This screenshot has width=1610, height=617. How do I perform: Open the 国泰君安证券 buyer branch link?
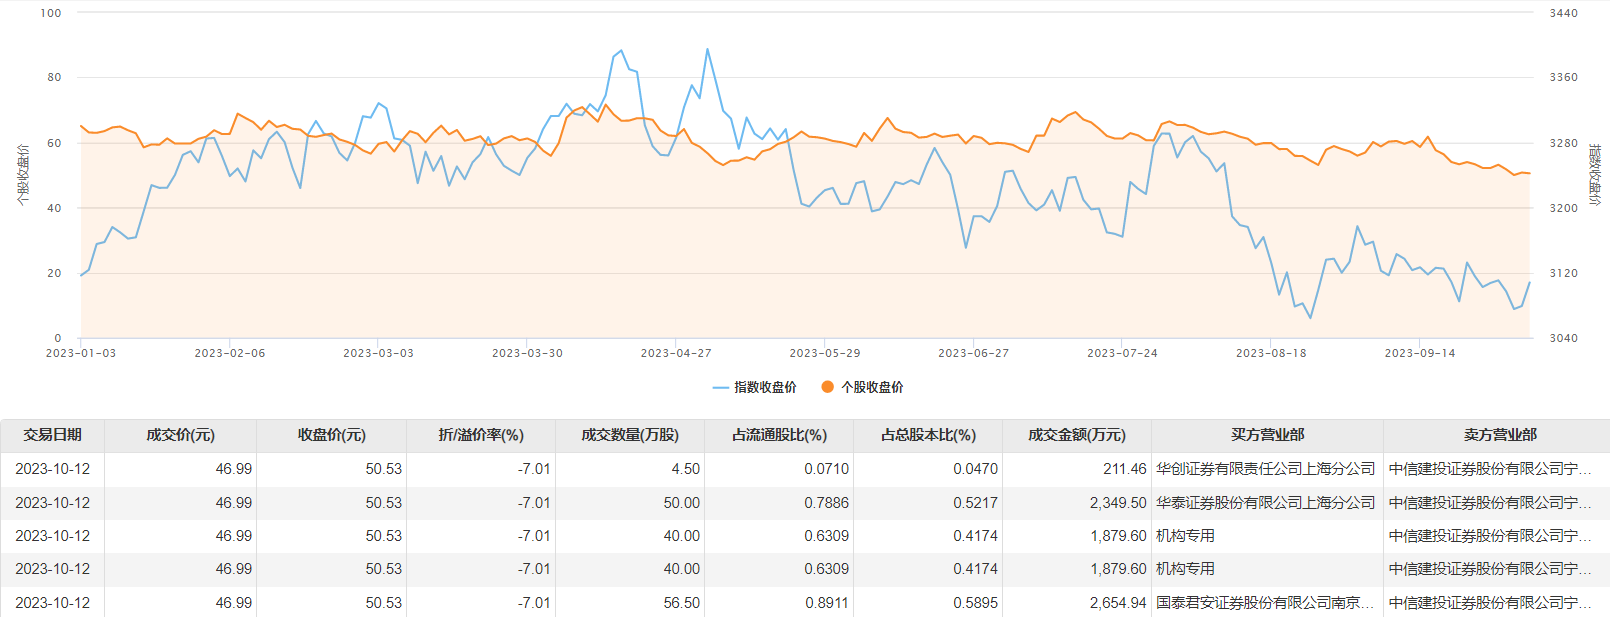click(1265, 603)
